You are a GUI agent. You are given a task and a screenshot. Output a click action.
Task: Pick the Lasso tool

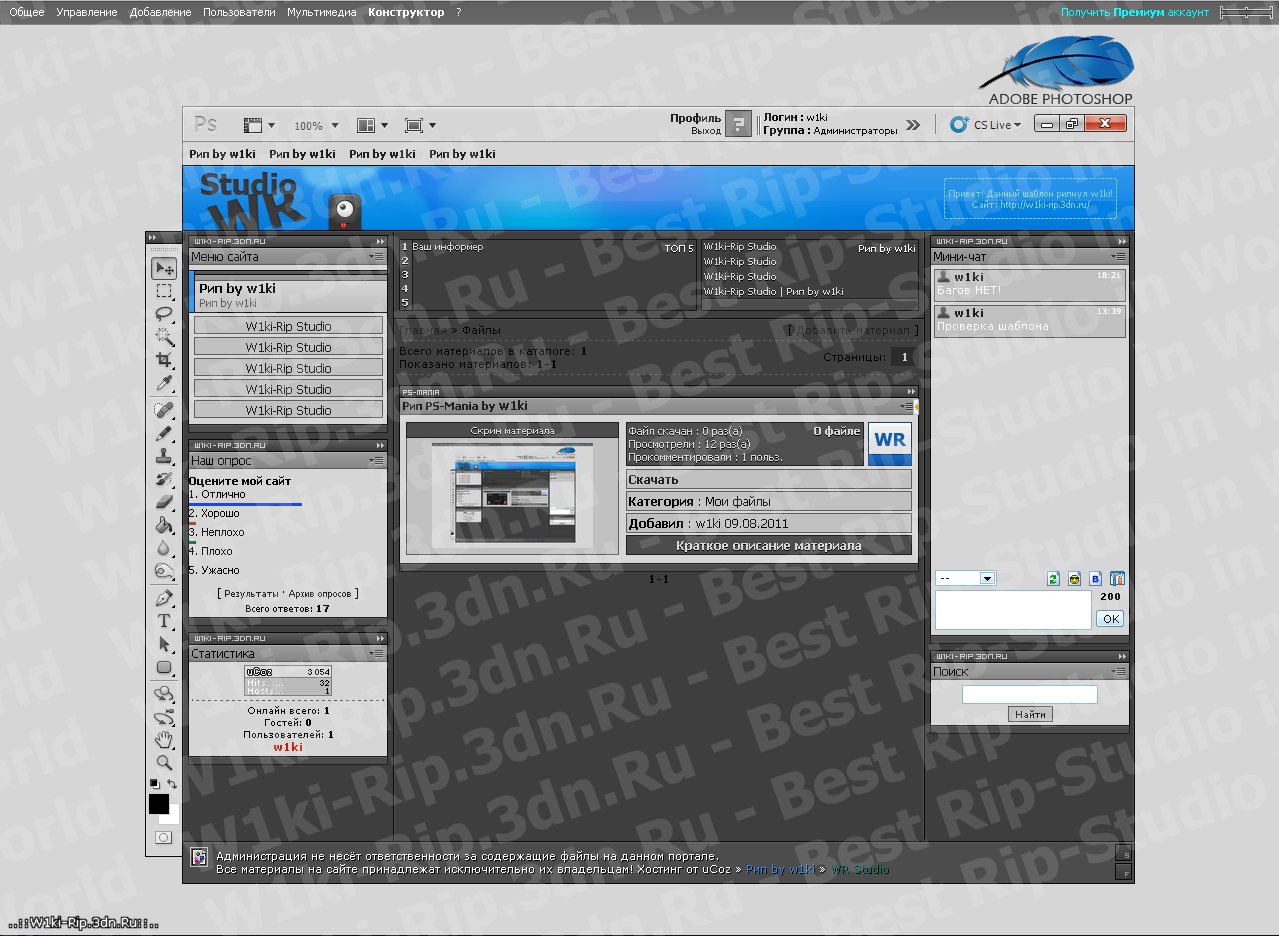click(x=164, y=314)
